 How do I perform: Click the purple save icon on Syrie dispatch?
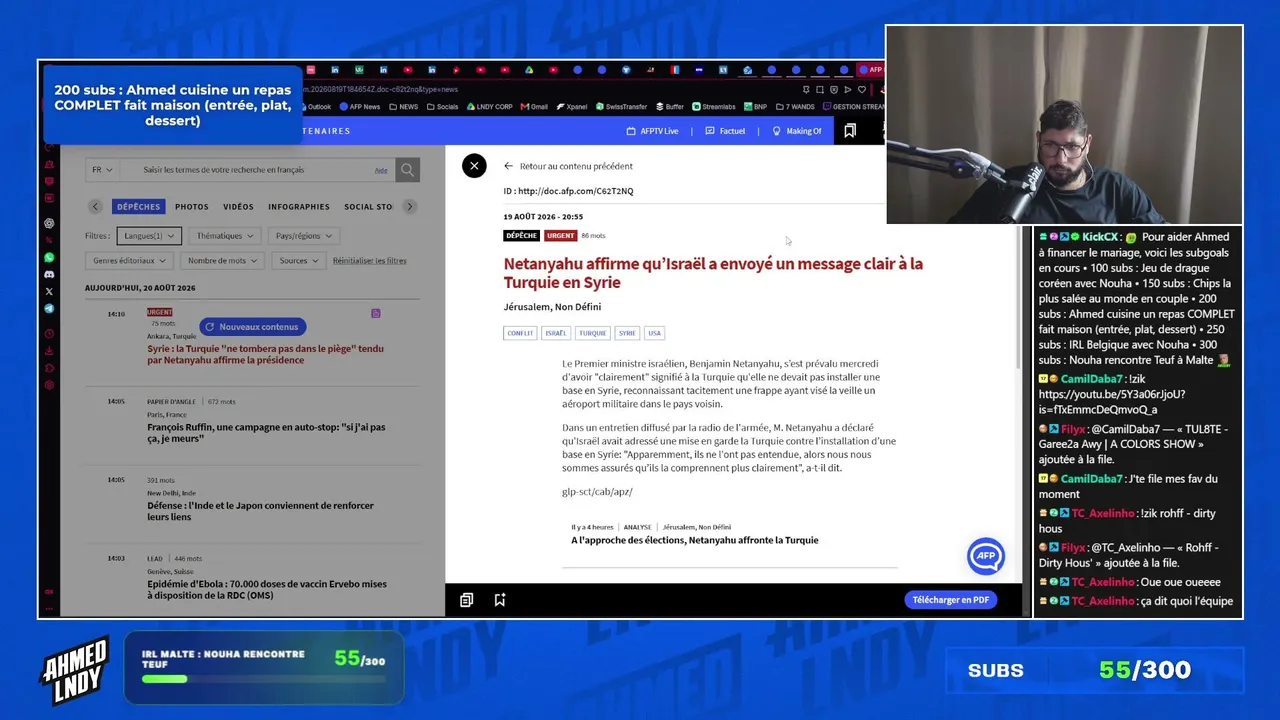tap(376, 313)
